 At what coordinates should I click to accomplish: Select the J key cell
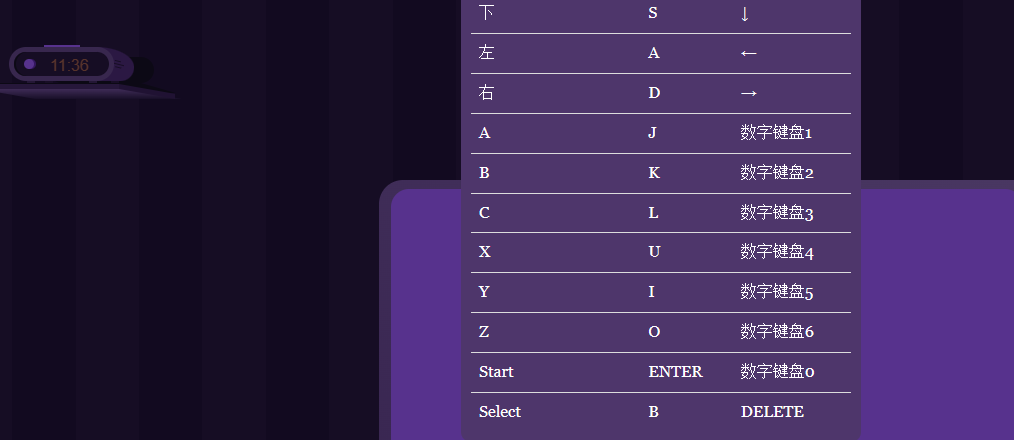653,133
